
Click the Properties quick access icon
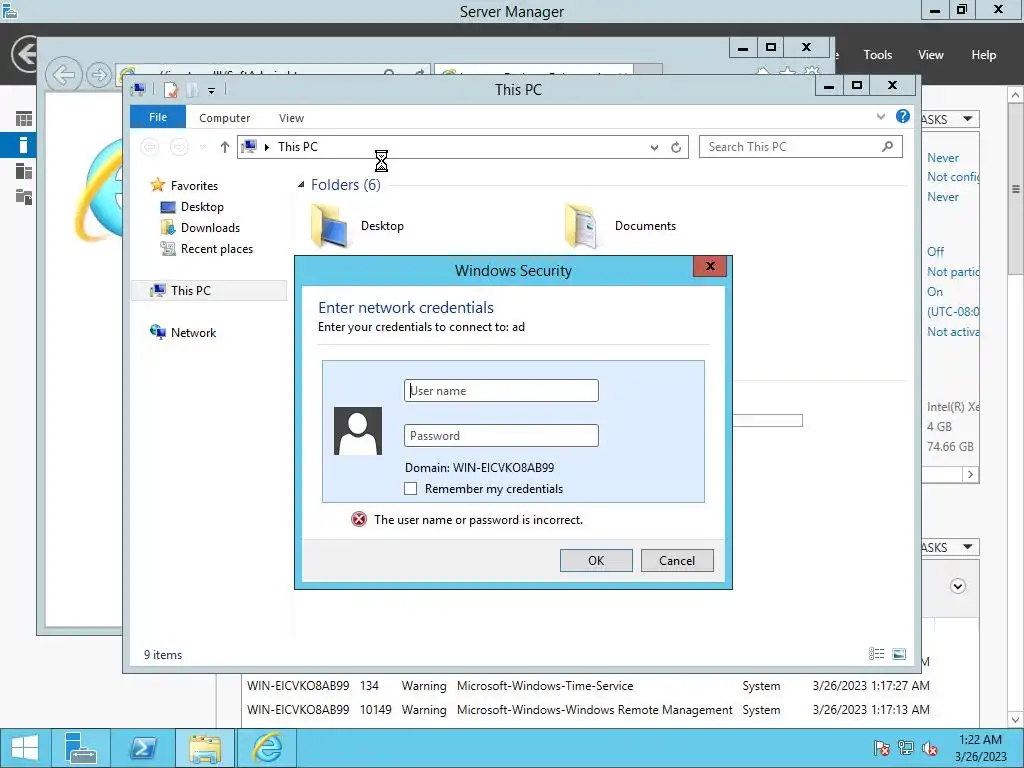point(170,90)
